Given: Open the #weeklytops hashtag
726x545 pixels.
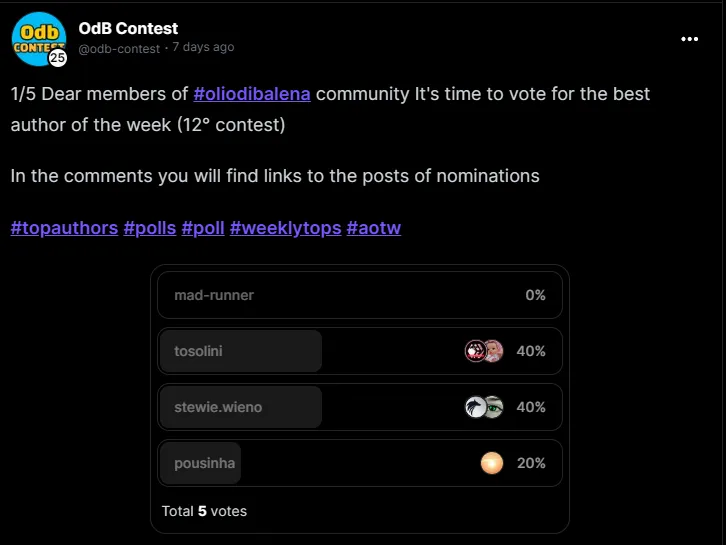Looking at the screenshot, I should click(286, 228).
